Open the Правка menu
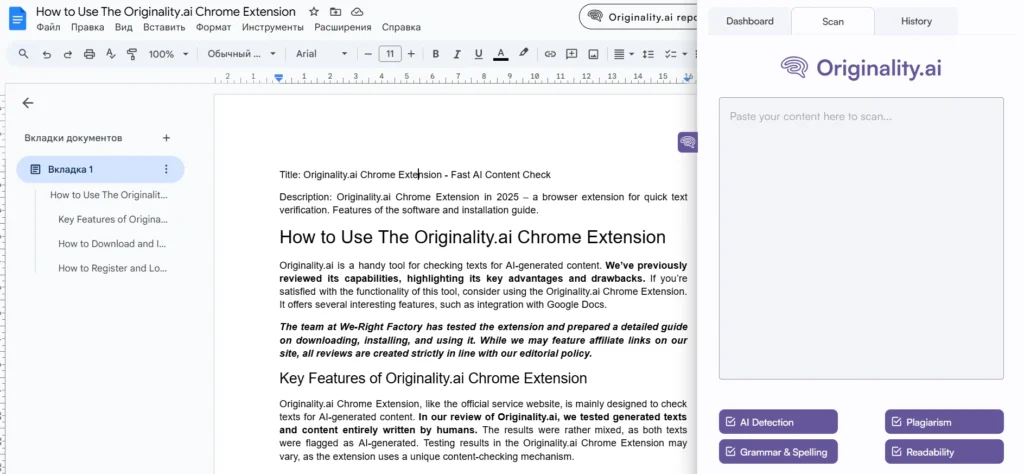 click(88, 27)
